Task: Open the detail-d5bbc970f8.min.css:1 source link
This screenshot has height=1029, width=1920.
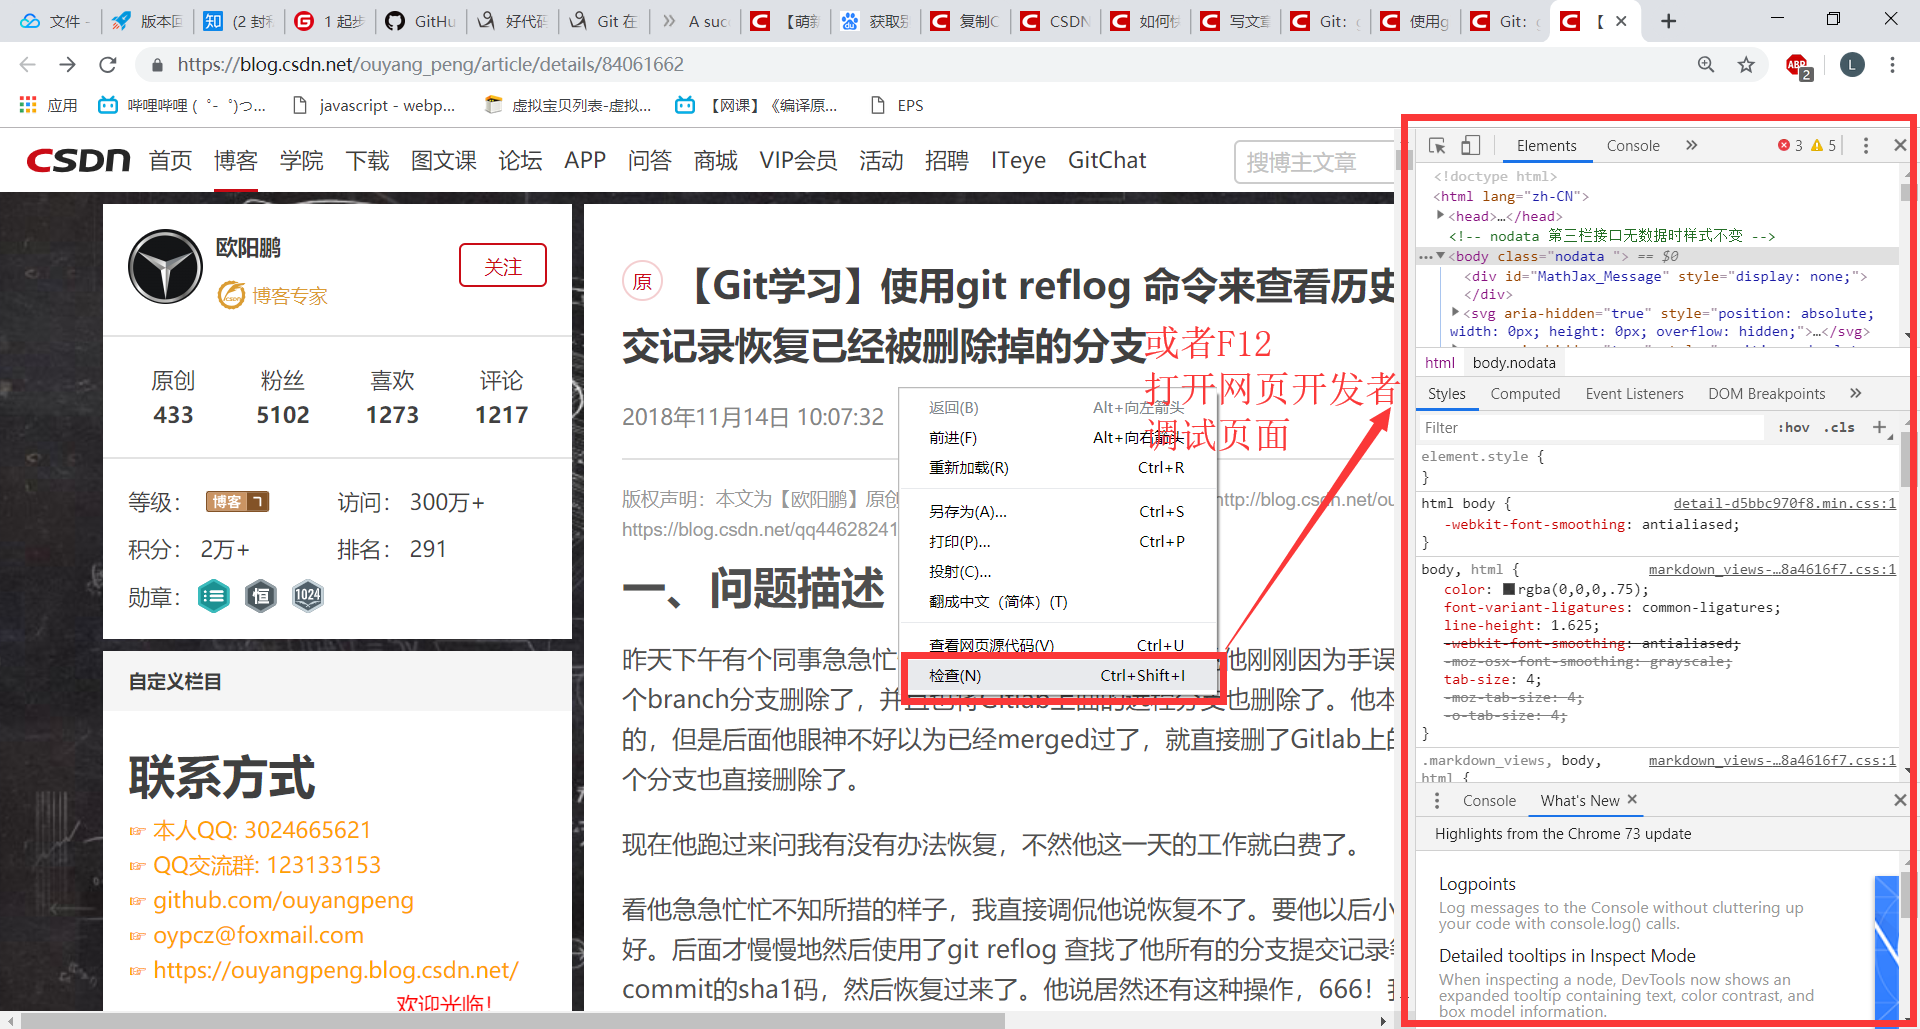Action: (x=1785, y=503)
